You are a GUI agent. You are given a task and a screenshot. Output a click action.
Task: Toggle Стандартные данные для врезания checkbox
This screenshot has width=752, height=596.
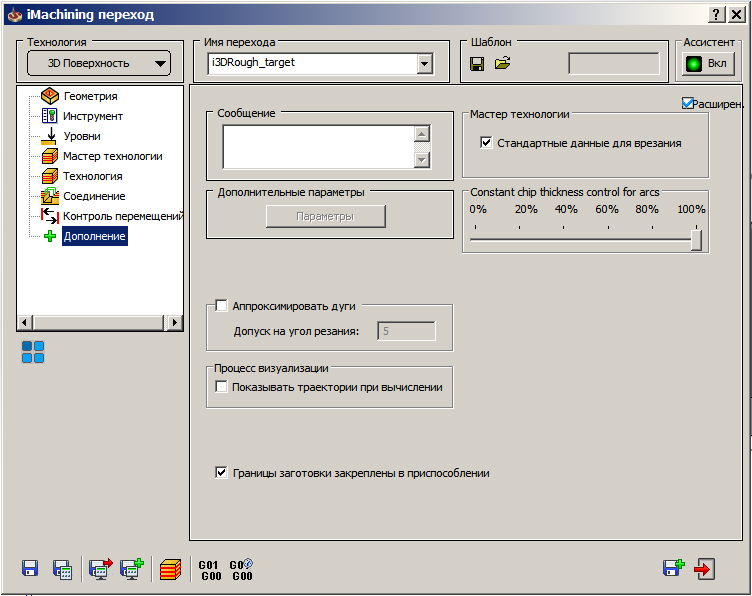click(x=486, y=142)
